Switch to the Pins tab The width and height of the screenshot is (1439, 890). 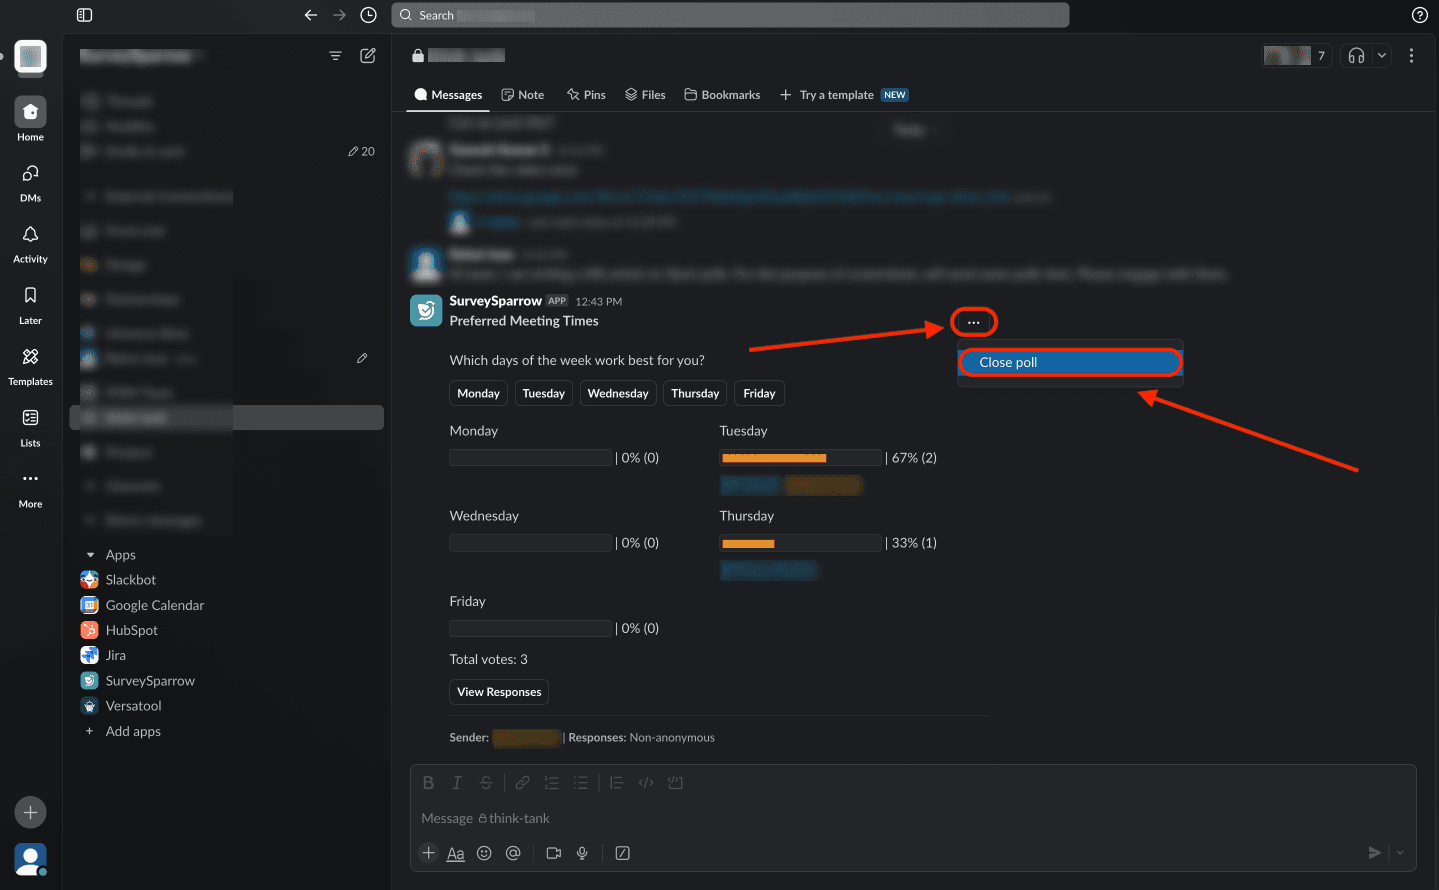(586, 95)
